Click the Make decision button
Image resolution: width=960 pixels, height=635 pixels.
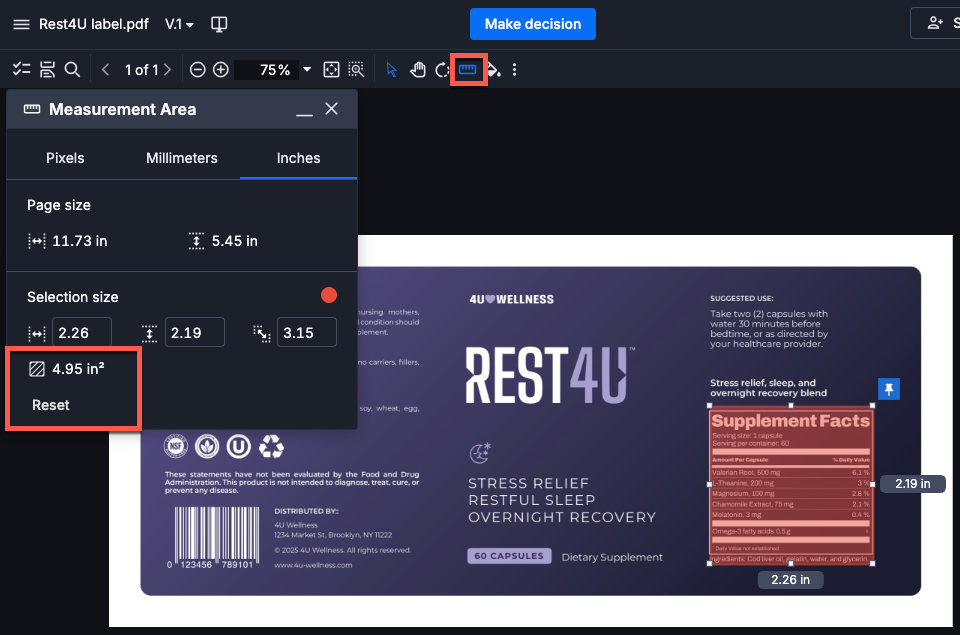[533, 24]
